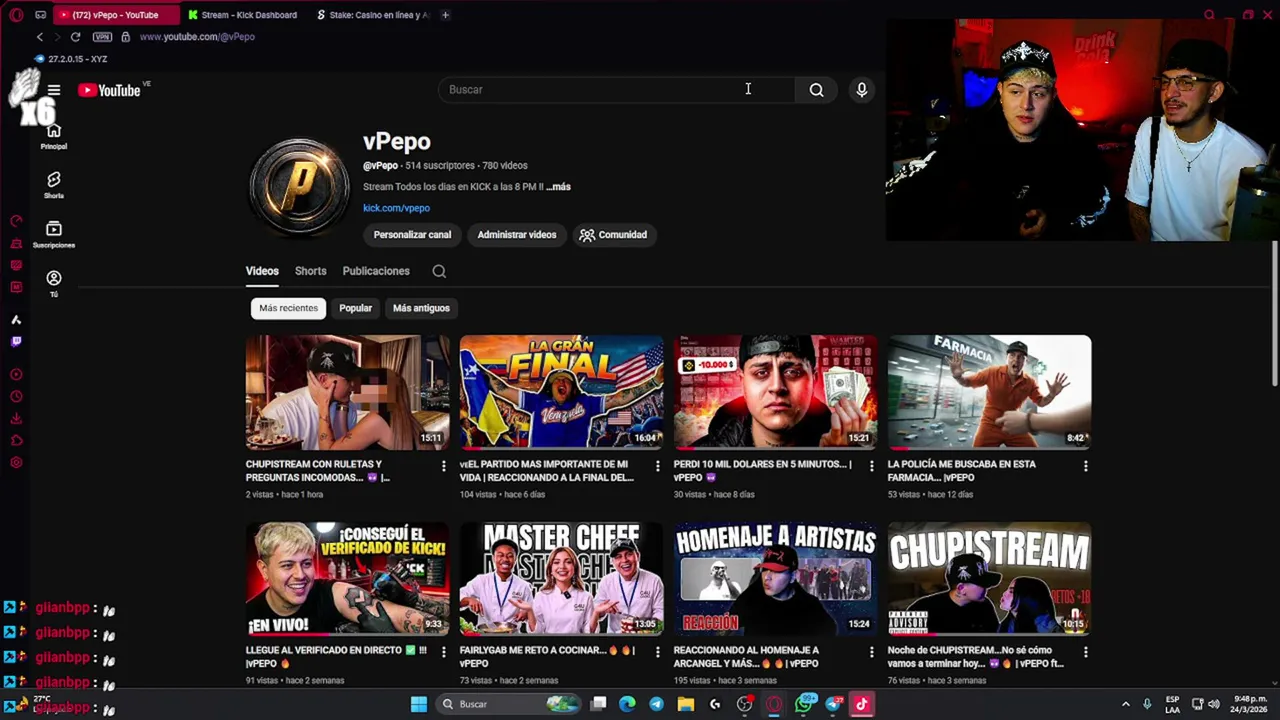This screenshot has width=1280, height=720.
Task: Click the search magnifier button
Action: pyautogui.click(x=816, y=90)
